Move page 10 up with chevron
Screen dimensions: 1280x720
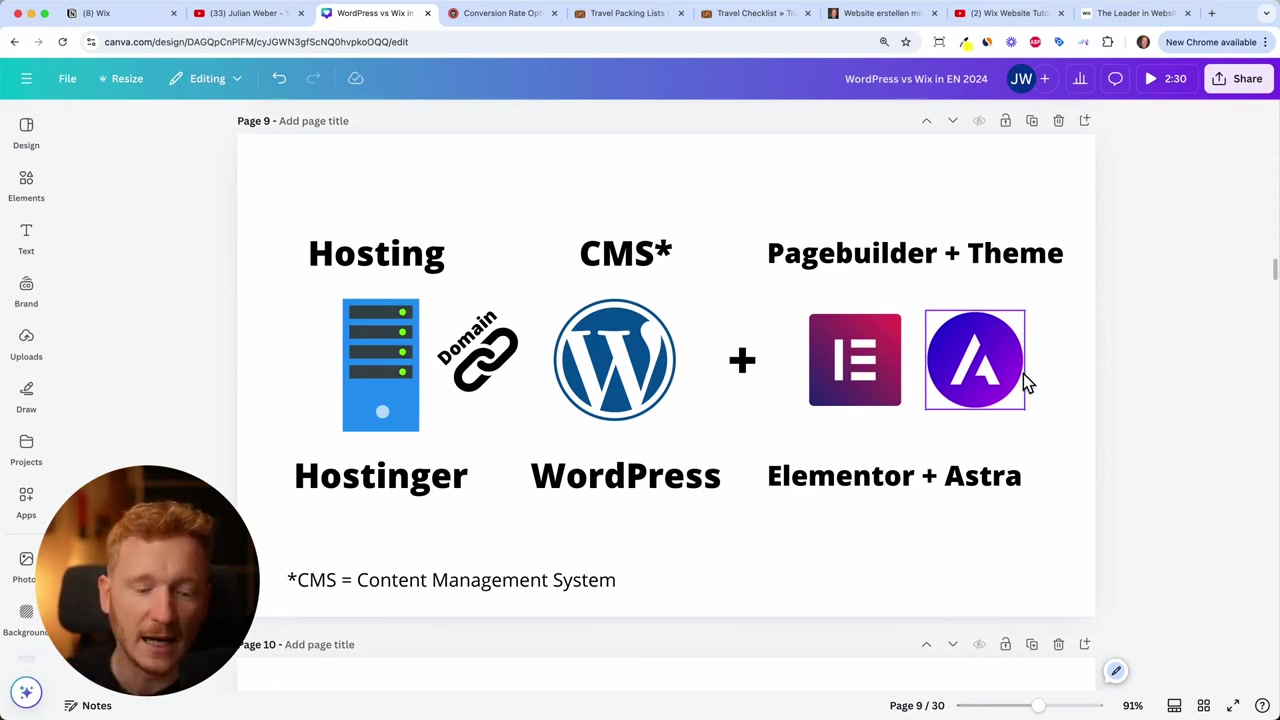926,645
